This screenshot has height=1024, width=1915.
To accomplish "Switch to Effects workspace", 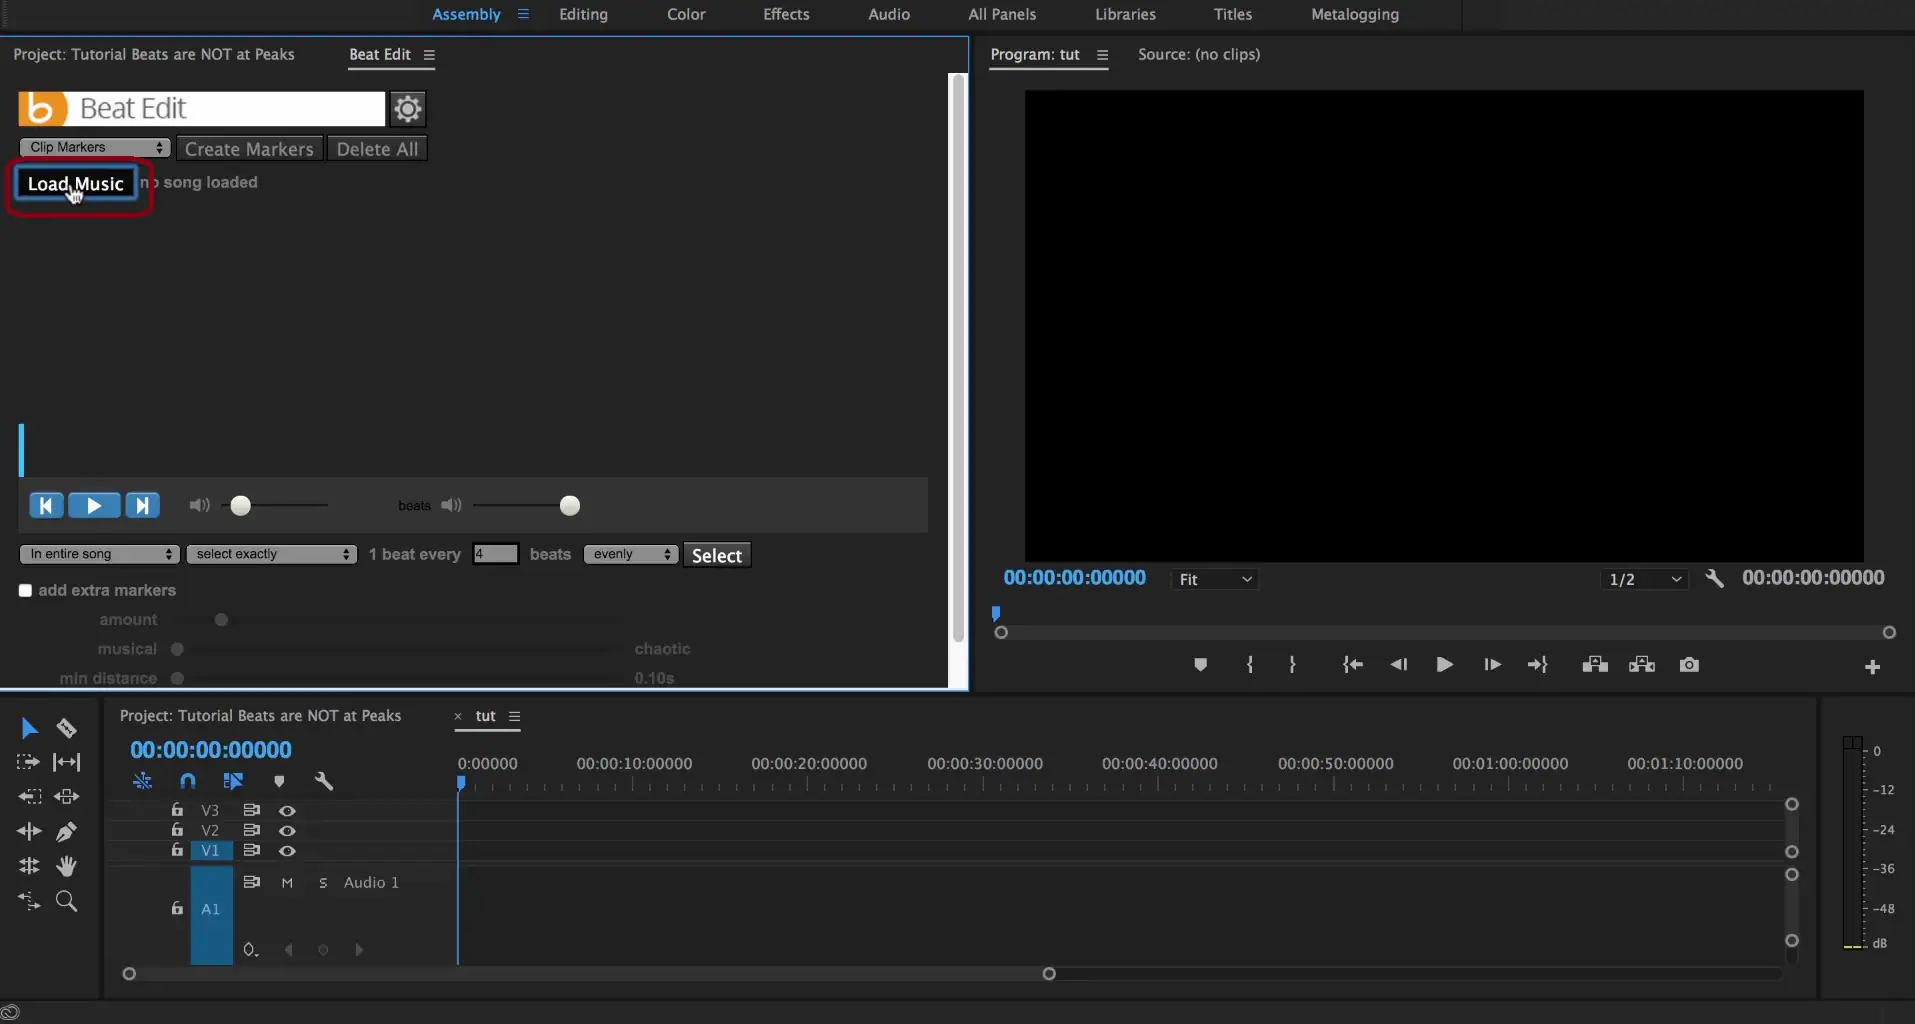I will 786,14.
